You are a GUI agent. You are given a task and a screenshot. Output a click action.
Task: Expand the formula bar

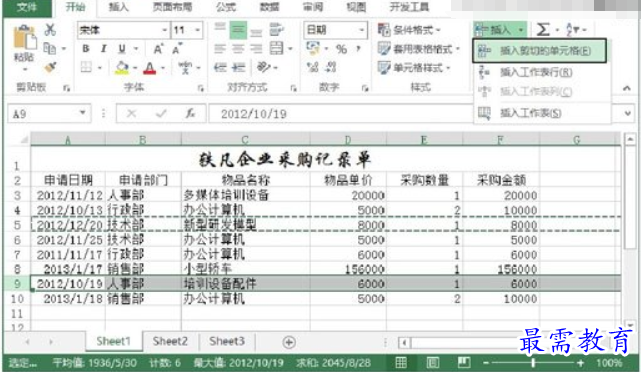pos(628,113)
